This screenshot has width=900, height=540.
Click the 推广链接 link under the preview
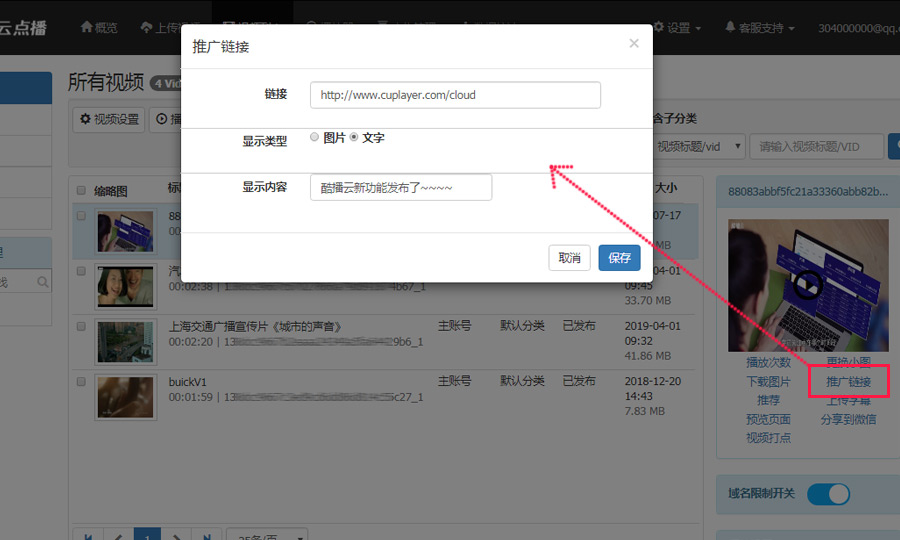(848, 382)
